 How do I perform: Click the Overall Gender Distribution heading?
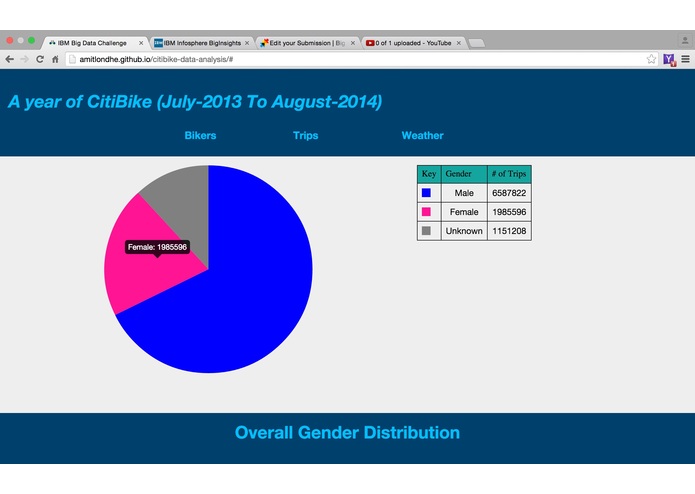pos(348,433)
